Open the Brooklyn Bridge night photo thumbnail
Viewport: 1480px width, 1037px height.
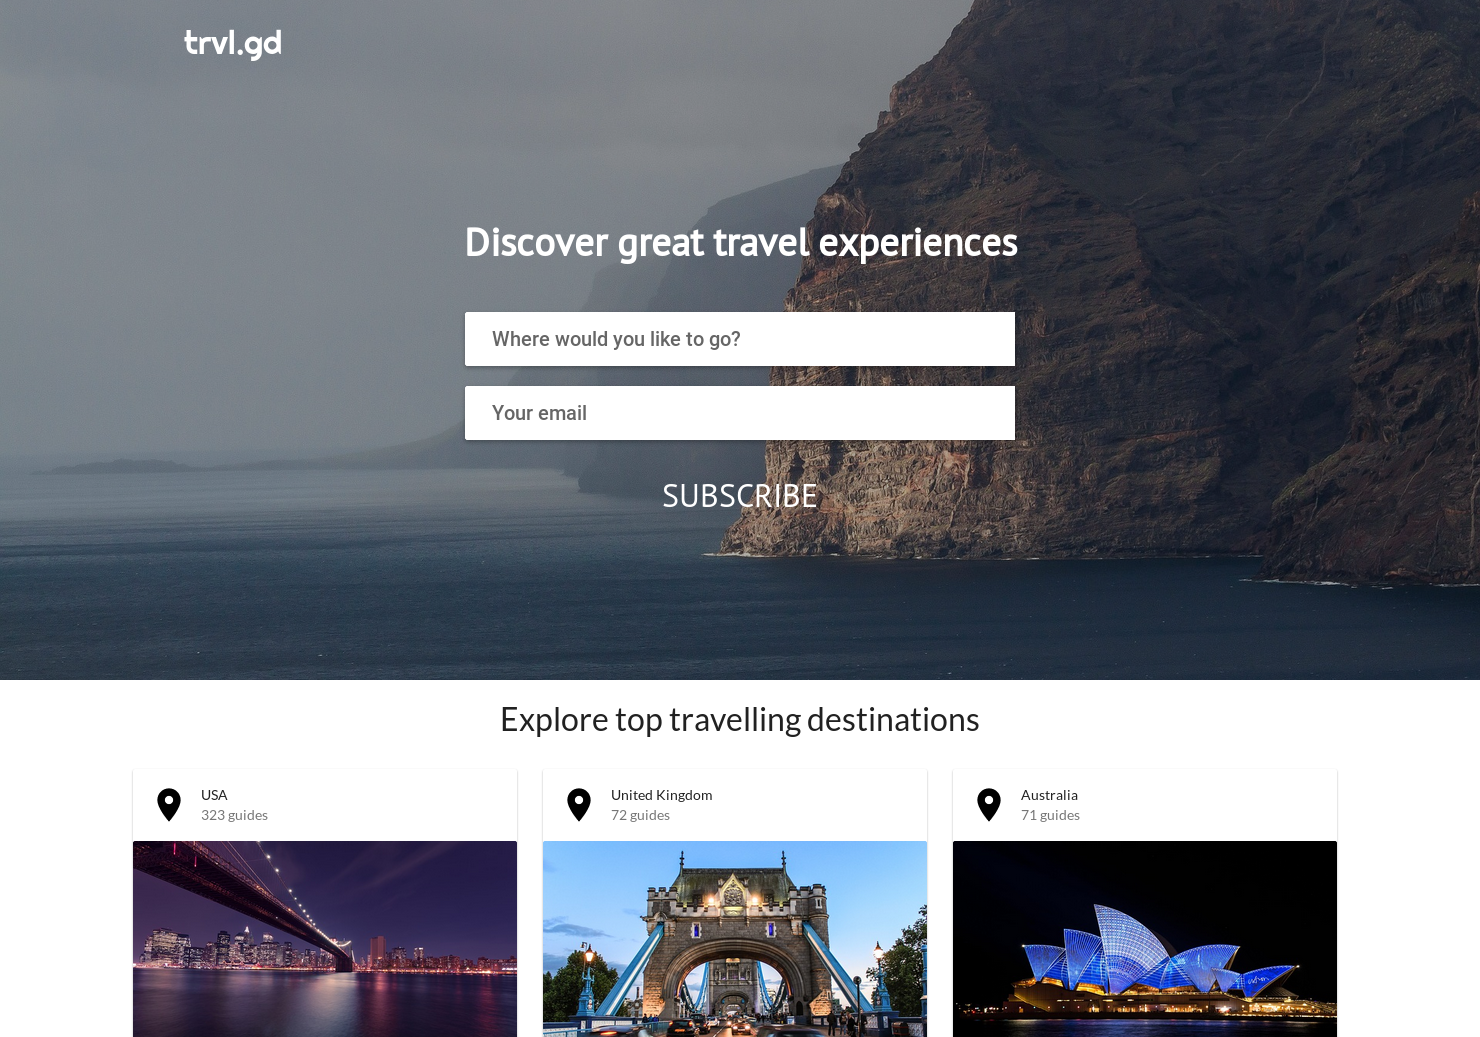tap(325, 939)
